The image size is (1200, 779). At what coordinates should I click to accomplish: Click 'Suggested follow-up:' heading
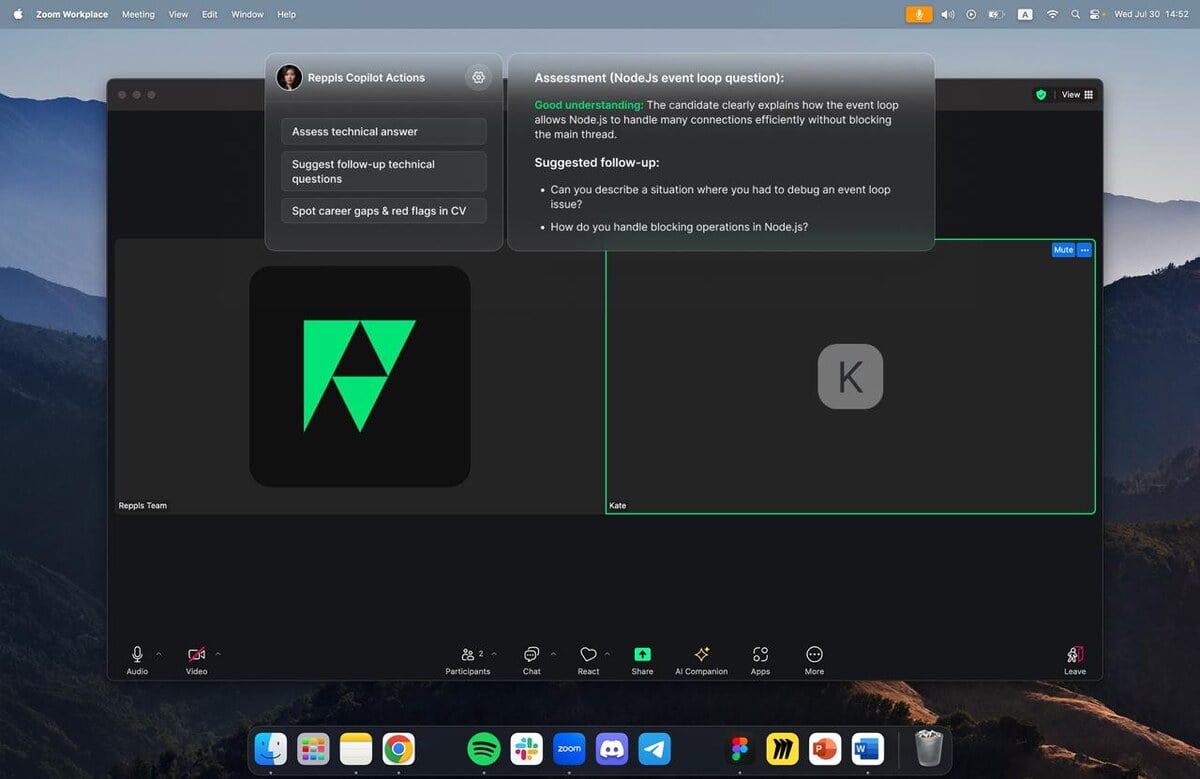597,162
